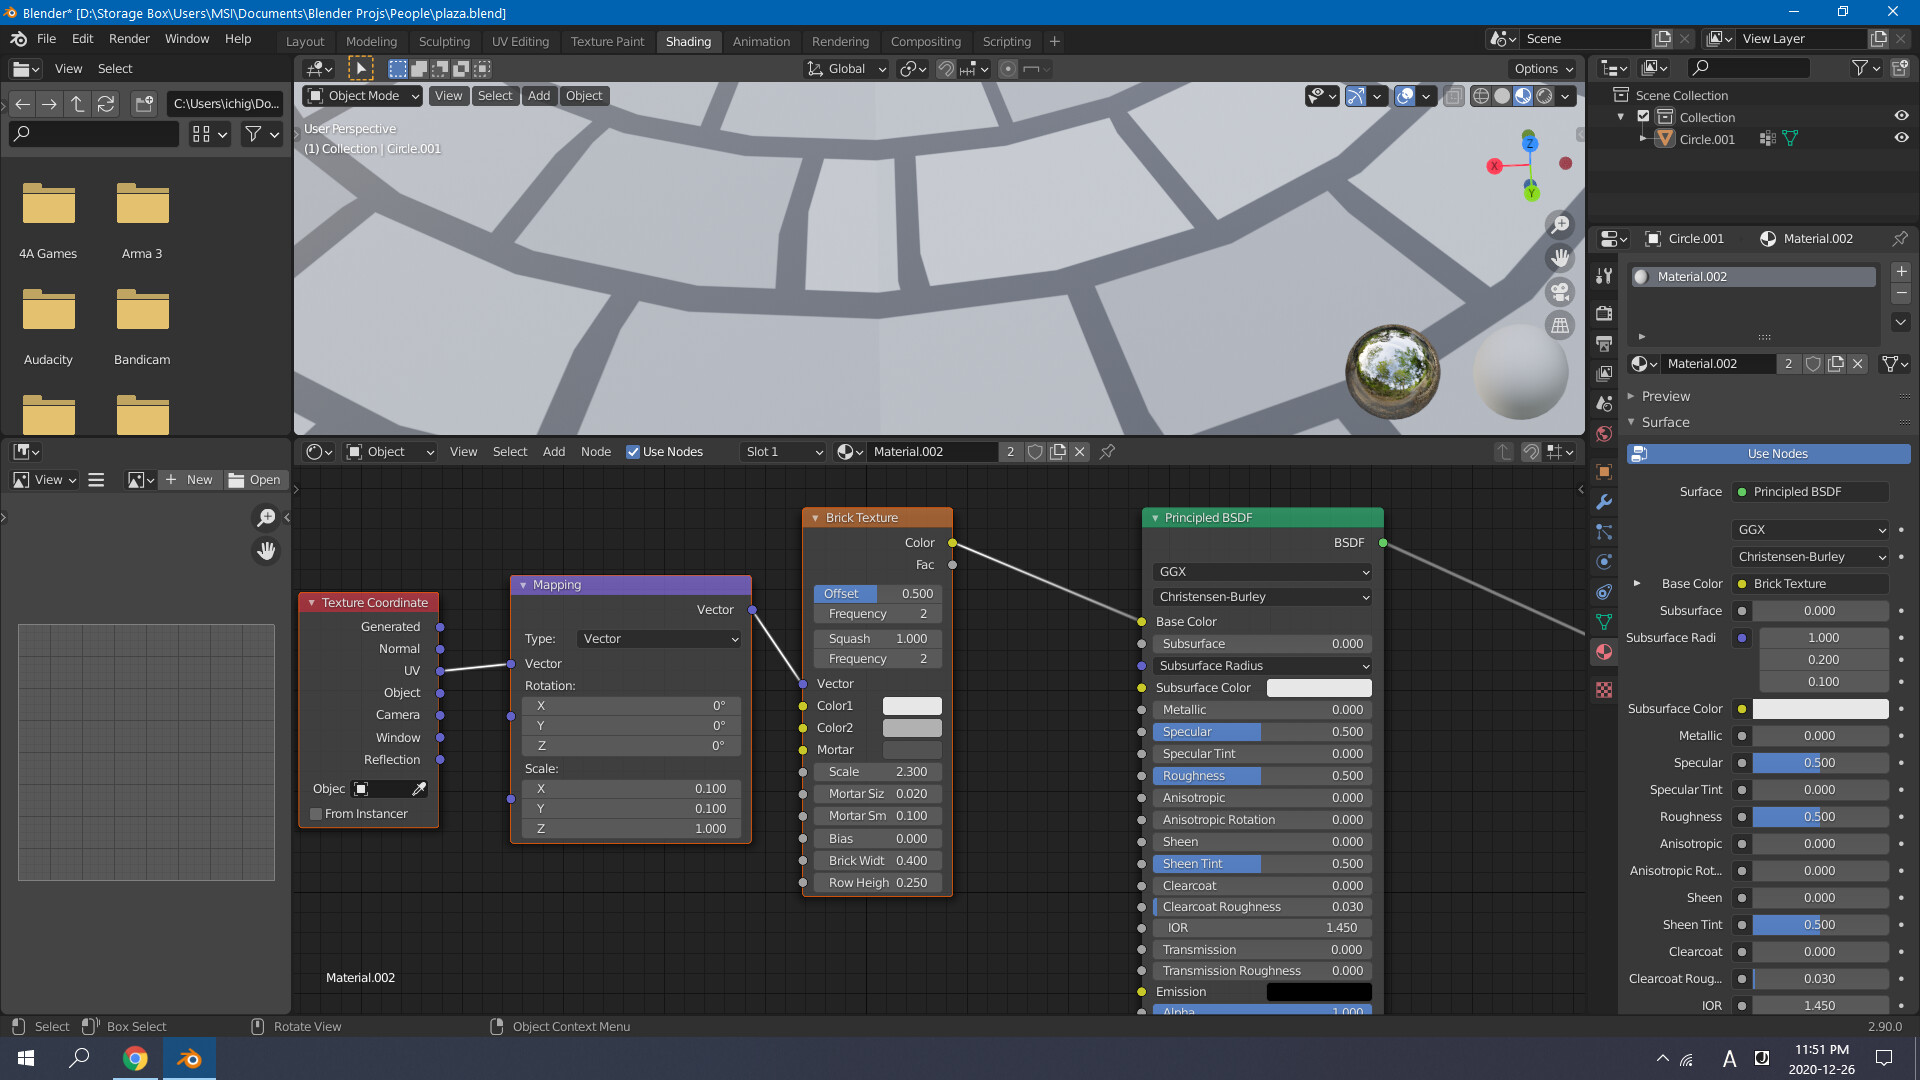Switch to the UV Editing workspace tab
The width and height of the screenshot is (1920, 1080).
[x=520, y=42]
